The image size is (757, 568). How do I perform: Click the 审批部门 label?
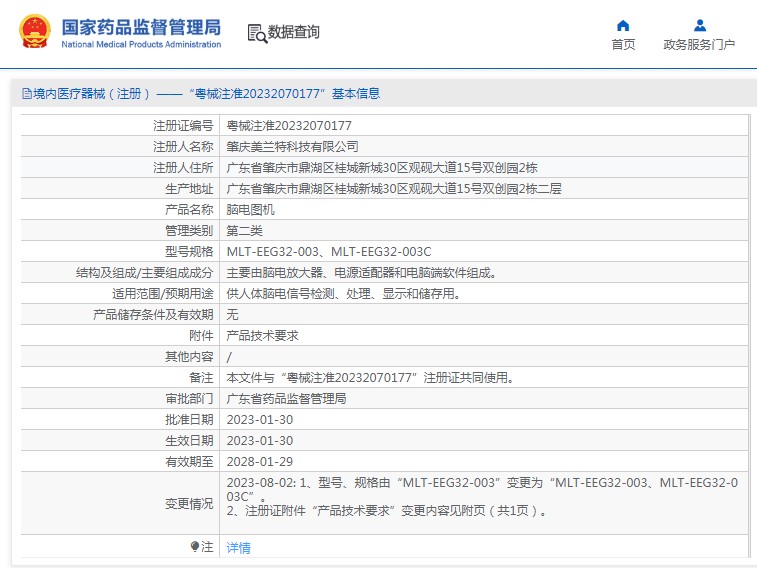(x=189, y=399)
